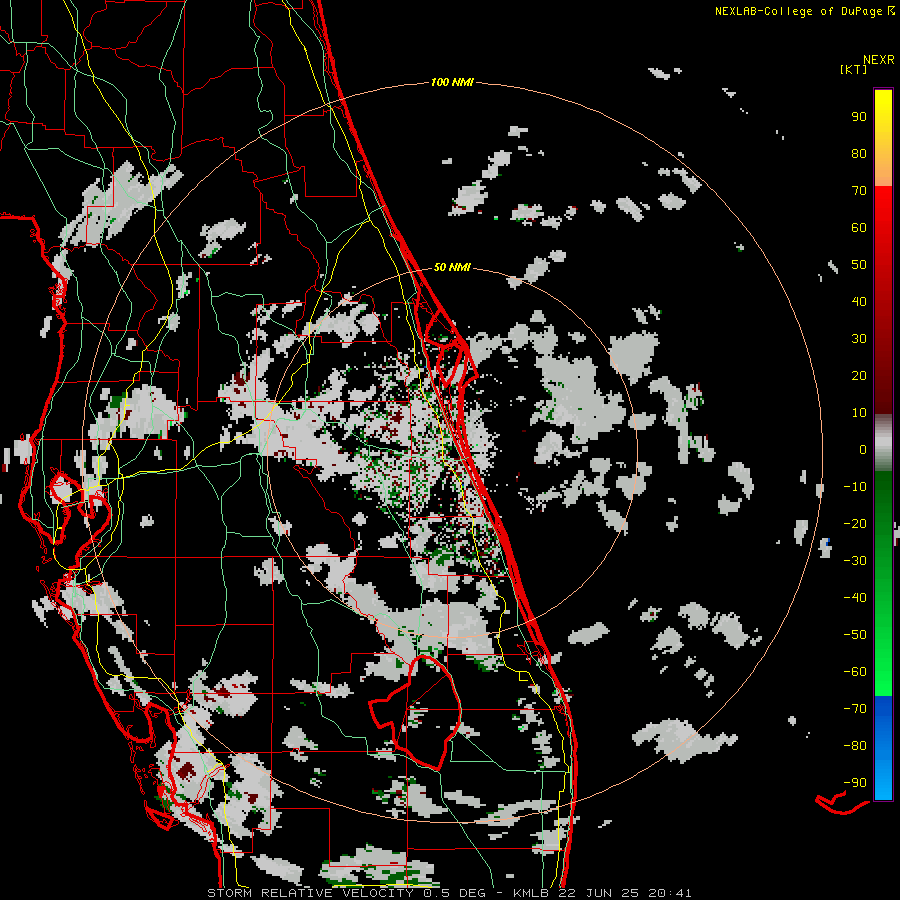Viewport: 900px width, 900px height.
Task: Click the 50 NMI range ring label
Action: coord(452,267)
